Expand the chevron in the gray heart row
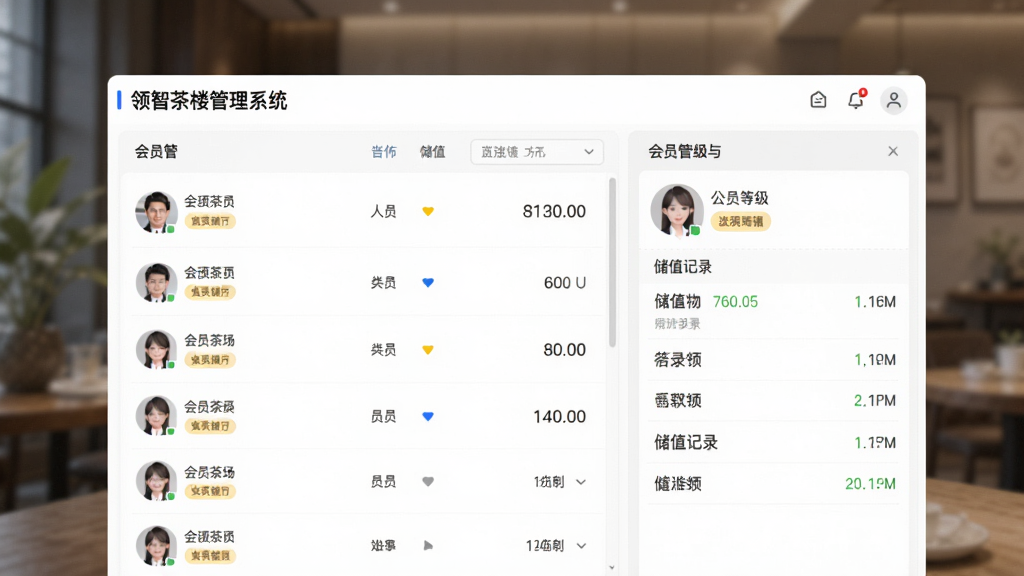The width and height of the screenshot is (1024, 576). coord(581,482)
